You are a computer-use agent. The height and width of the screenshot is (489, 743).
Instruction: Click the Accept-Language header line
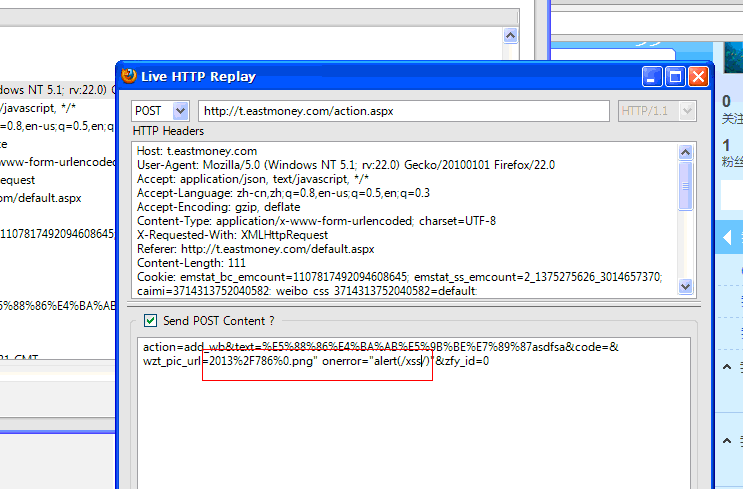[x=283, y=193]
